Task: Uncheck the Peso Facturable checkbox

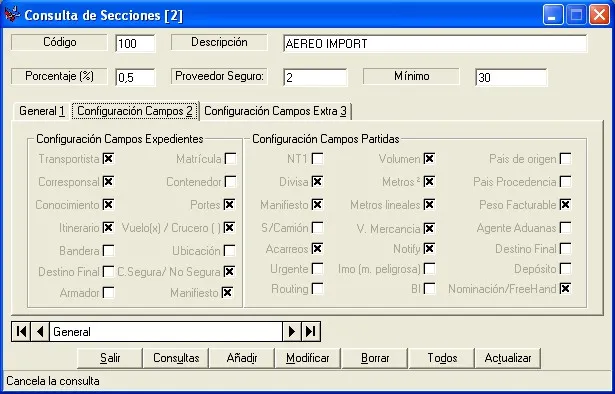Action: [565, 205]
